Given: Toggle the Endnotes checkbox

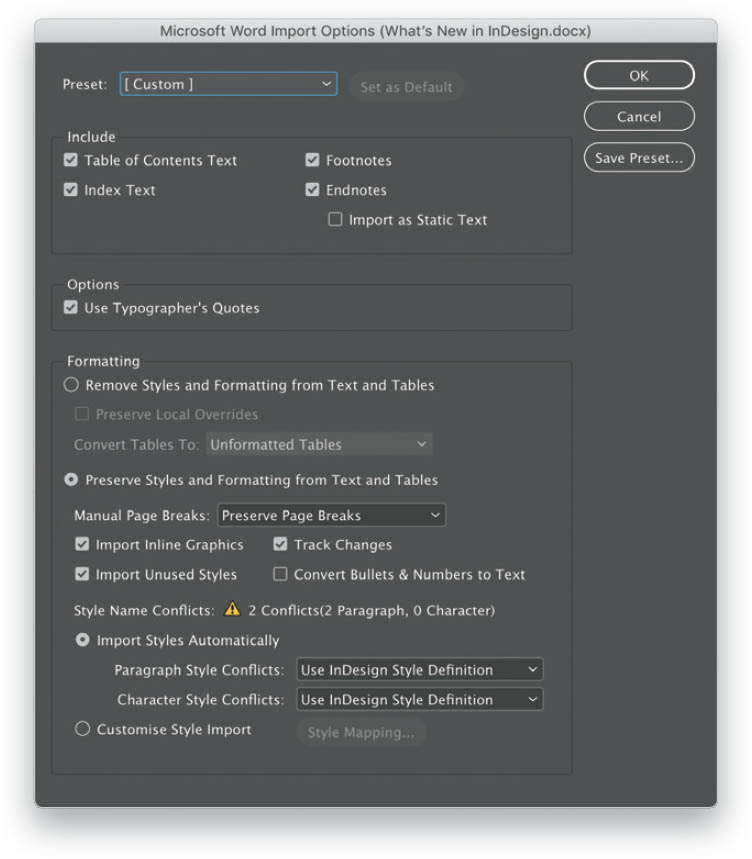Looking at the screenshot, I should pos(312,190).
